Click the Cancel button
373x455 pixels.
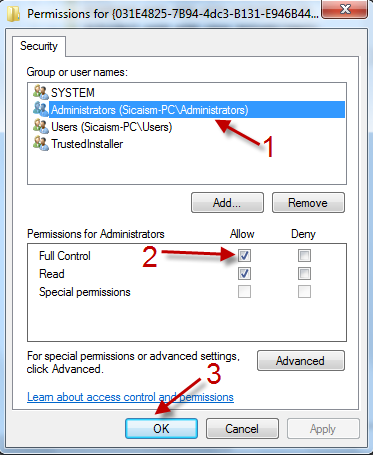[242, 429]
